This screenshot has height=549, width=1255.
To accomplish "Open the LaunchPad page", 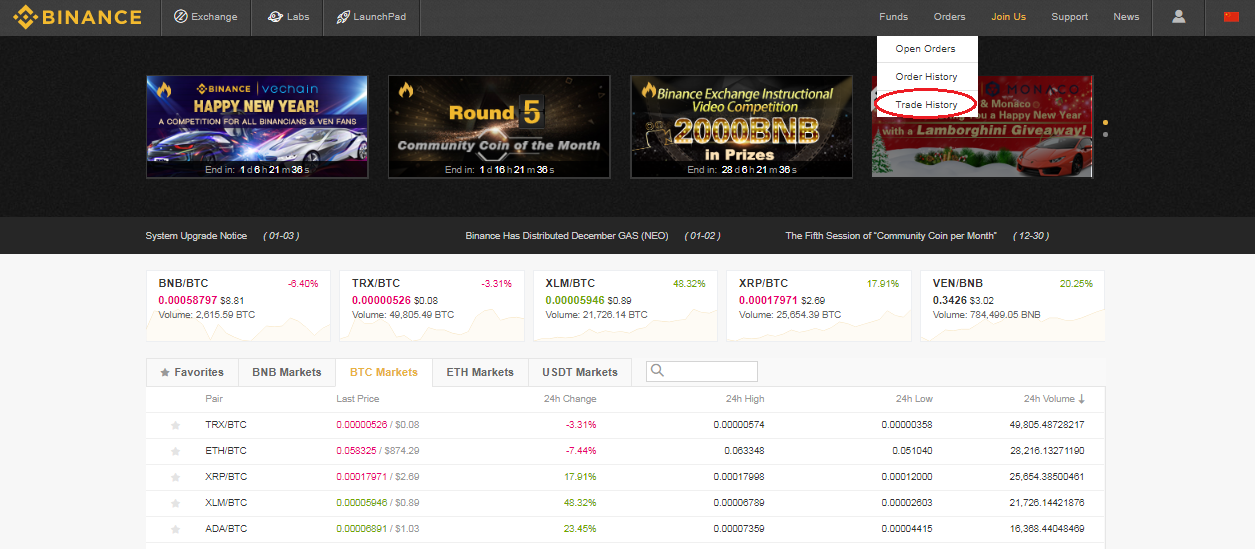I will point(371,17).
